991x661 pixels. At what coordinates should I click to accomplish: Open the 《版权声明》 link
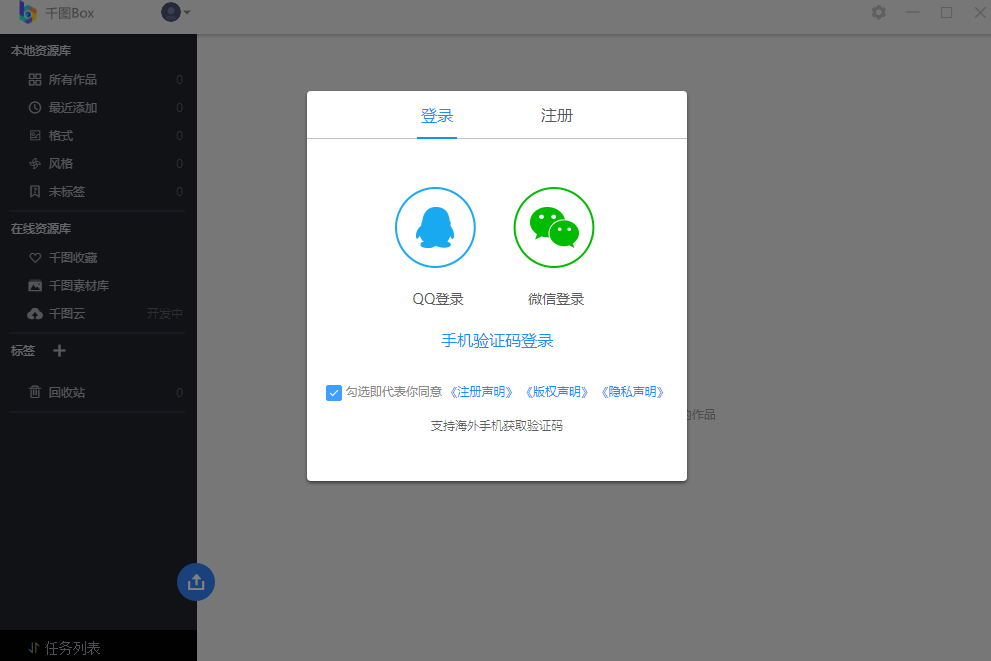pos(557,392)
